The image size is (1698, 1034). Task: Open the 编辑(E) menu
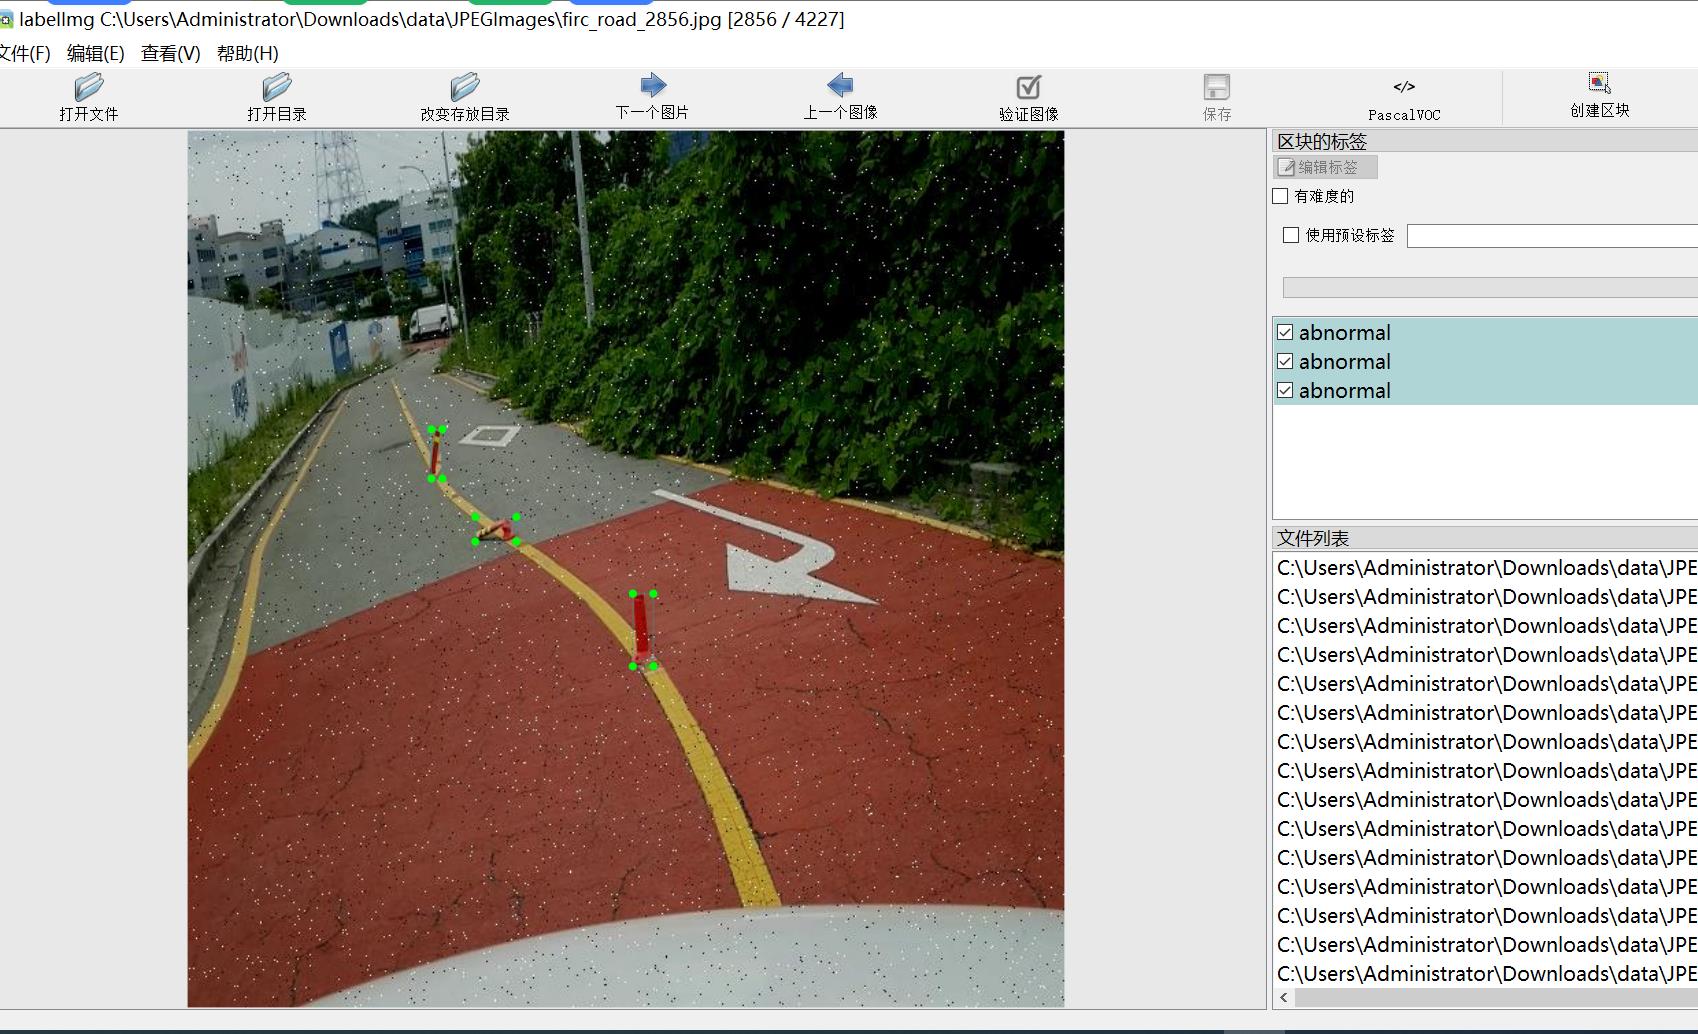point(96,53)
